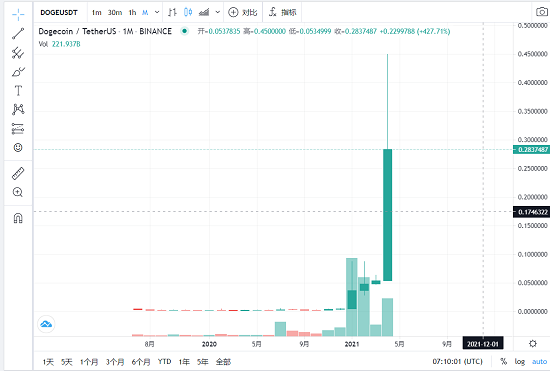Image resolution: width=550 pixels, height=371 pixels.
Task: Toggle the auto scale
Action: coord(539,362)
